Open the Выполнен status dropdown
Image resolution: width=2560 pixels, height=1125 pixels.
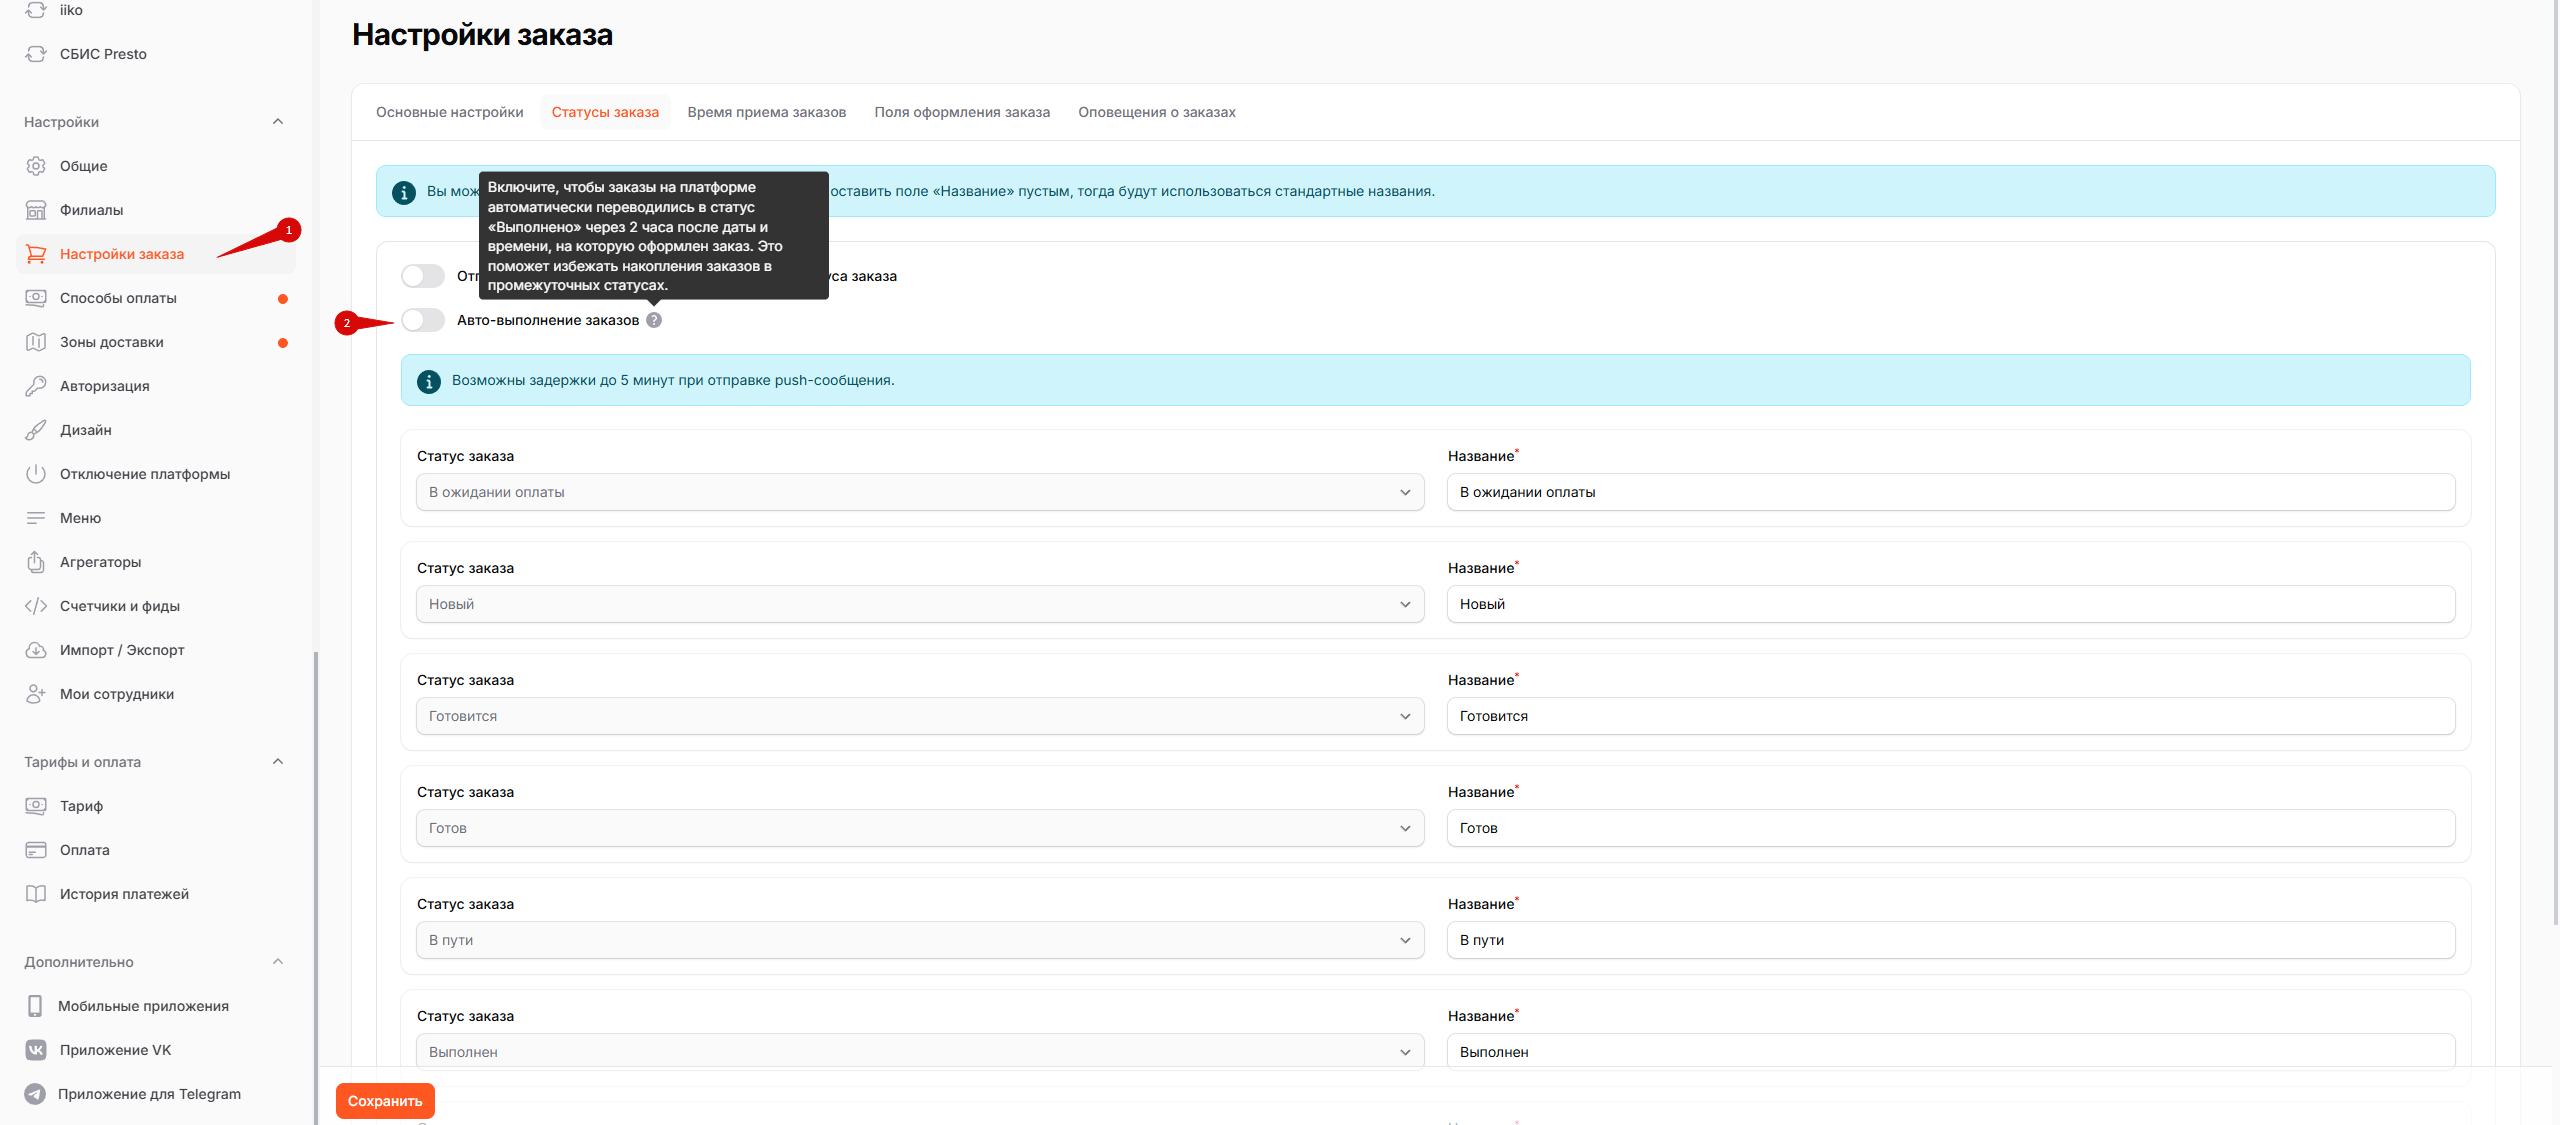click(x=920, y=1052)
